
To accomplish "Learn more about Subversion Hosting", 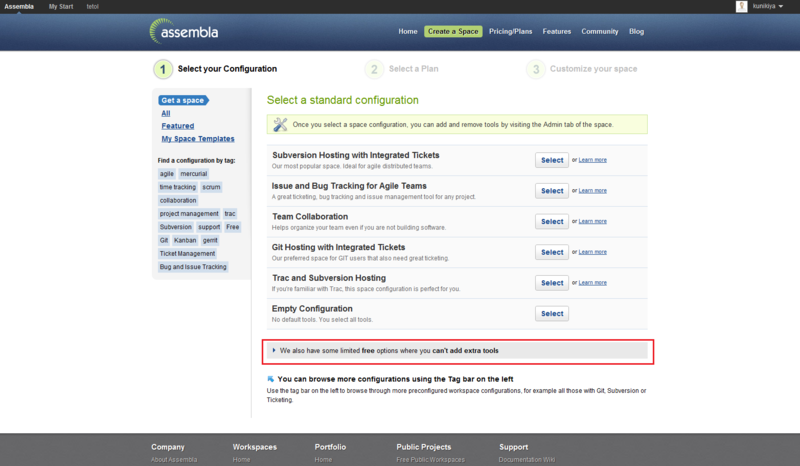I will pyautogui.click(x=592, y=160).
